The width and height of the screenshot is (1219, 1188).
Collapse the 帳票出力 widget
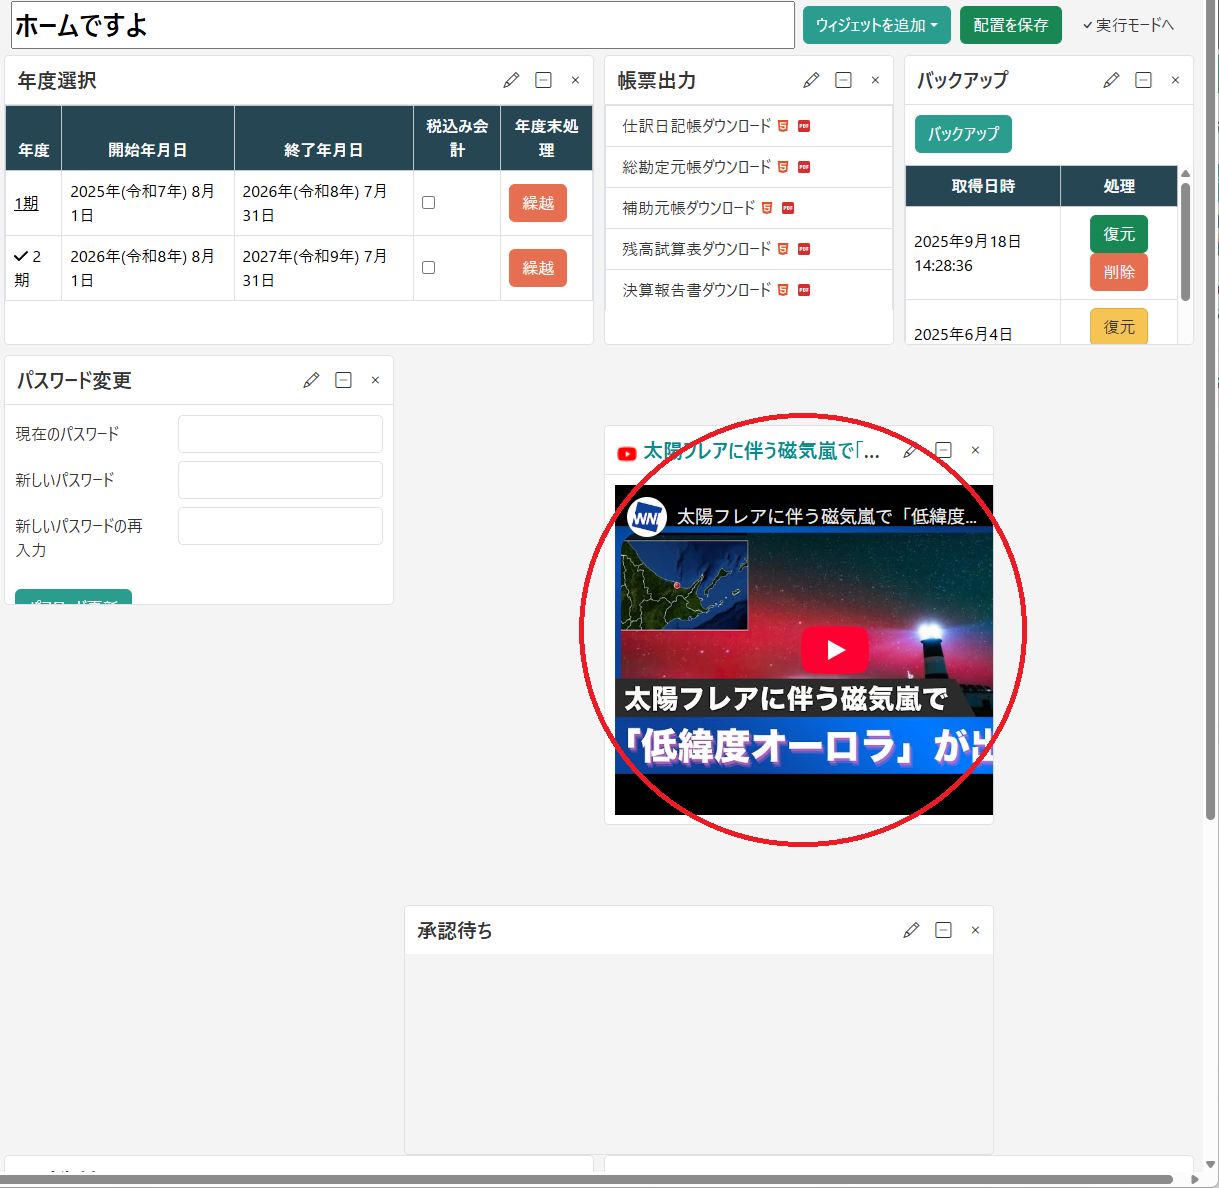click(843, 80)
